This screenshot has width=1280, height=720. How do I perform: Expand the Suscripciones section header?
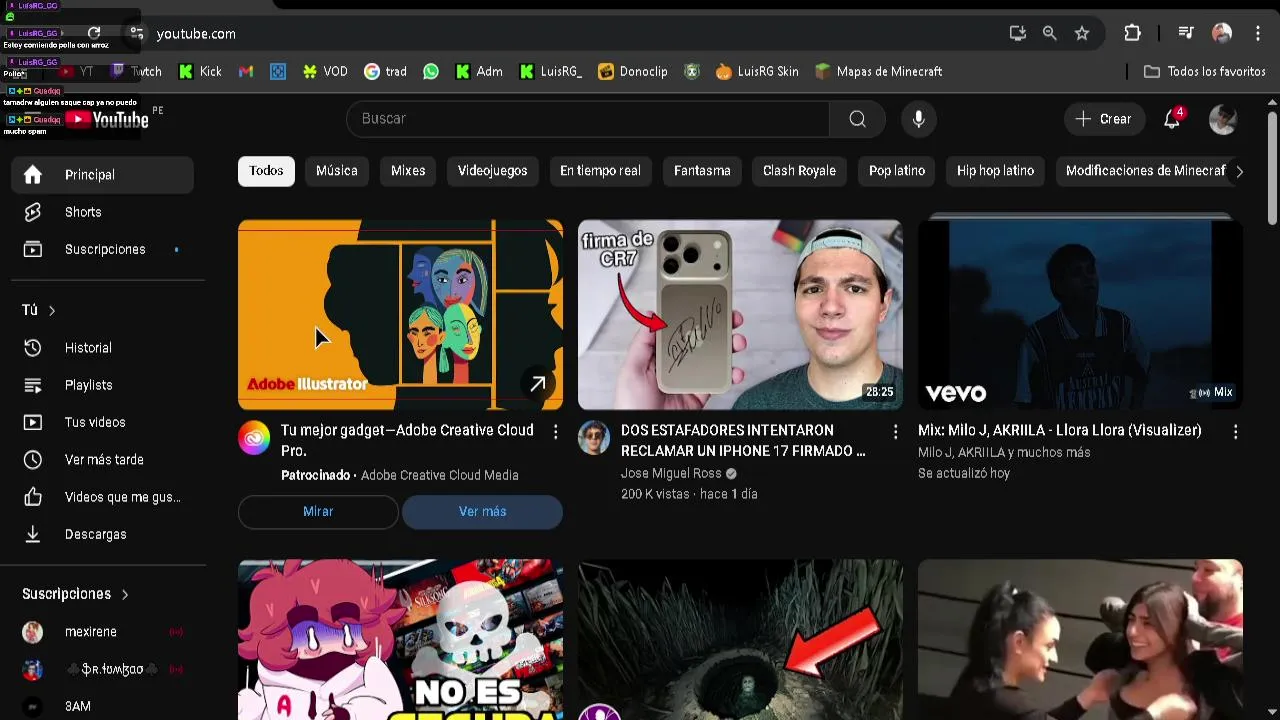76,594
